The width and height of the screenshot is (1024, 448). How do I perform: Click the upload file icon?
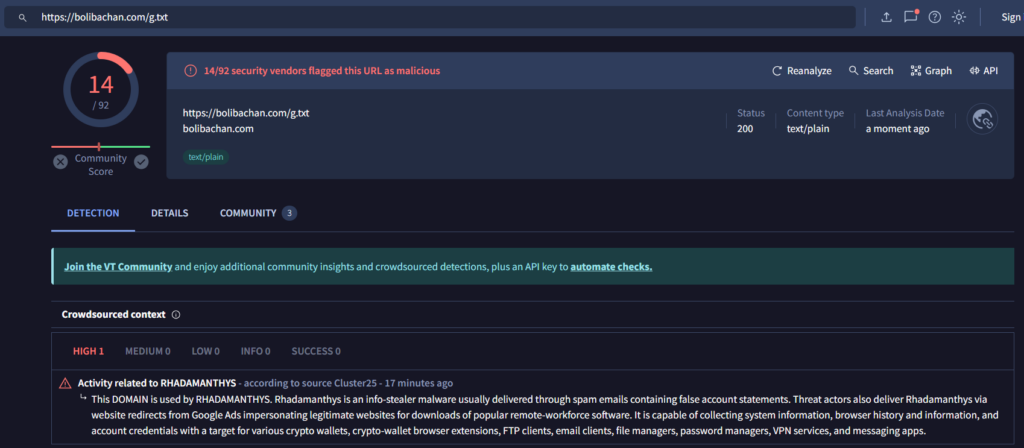886,17
